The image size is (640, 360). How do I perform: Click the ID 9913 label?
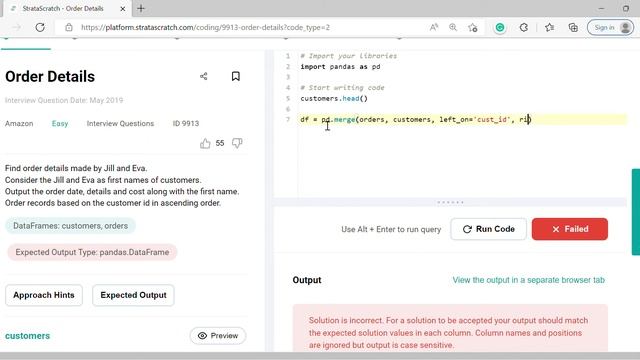(186, 123)
